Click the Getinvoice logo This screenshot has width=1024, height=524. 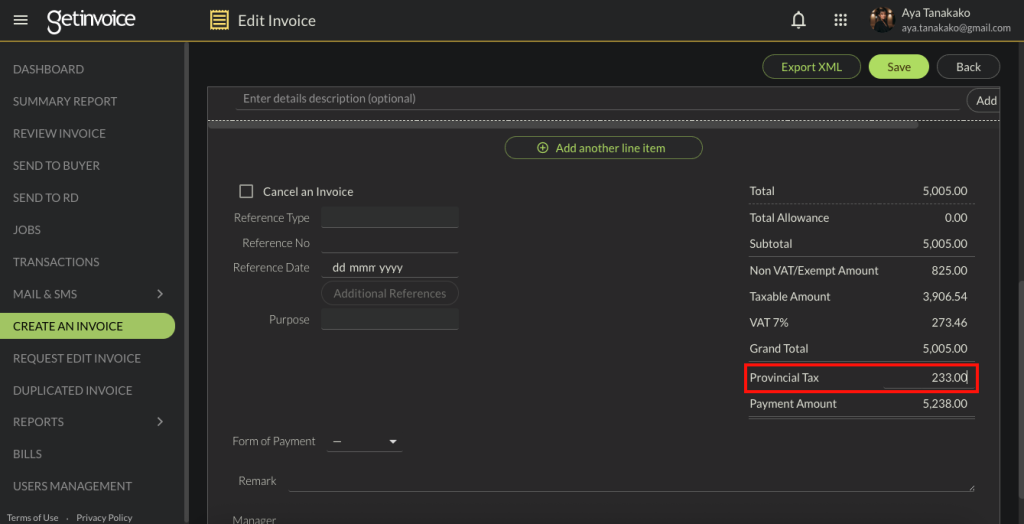click(x=91, y=20)
